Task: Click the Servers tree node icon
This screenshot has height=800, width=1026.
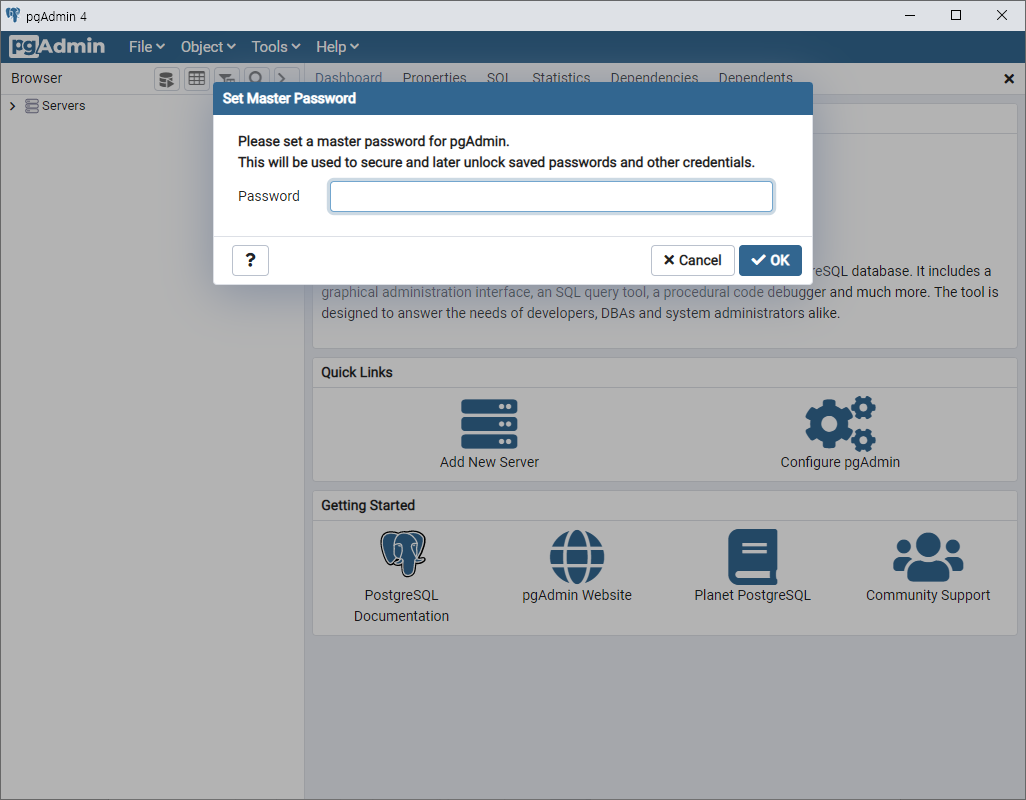Action: coord(31,106)
